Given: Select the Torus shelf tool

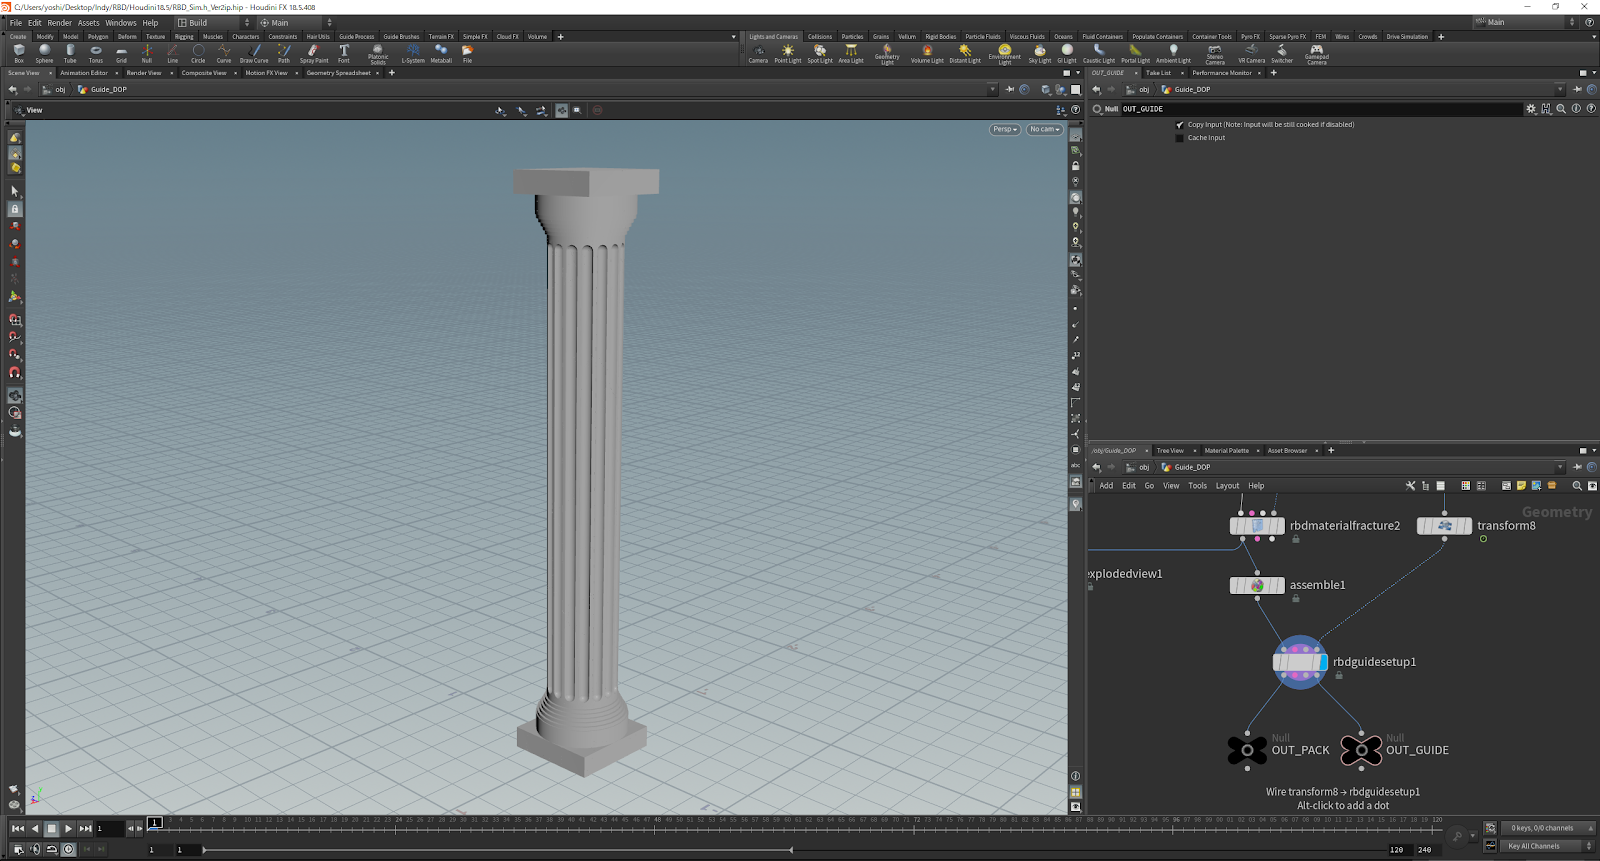Looking at the screenshot, I should point(96,53).
